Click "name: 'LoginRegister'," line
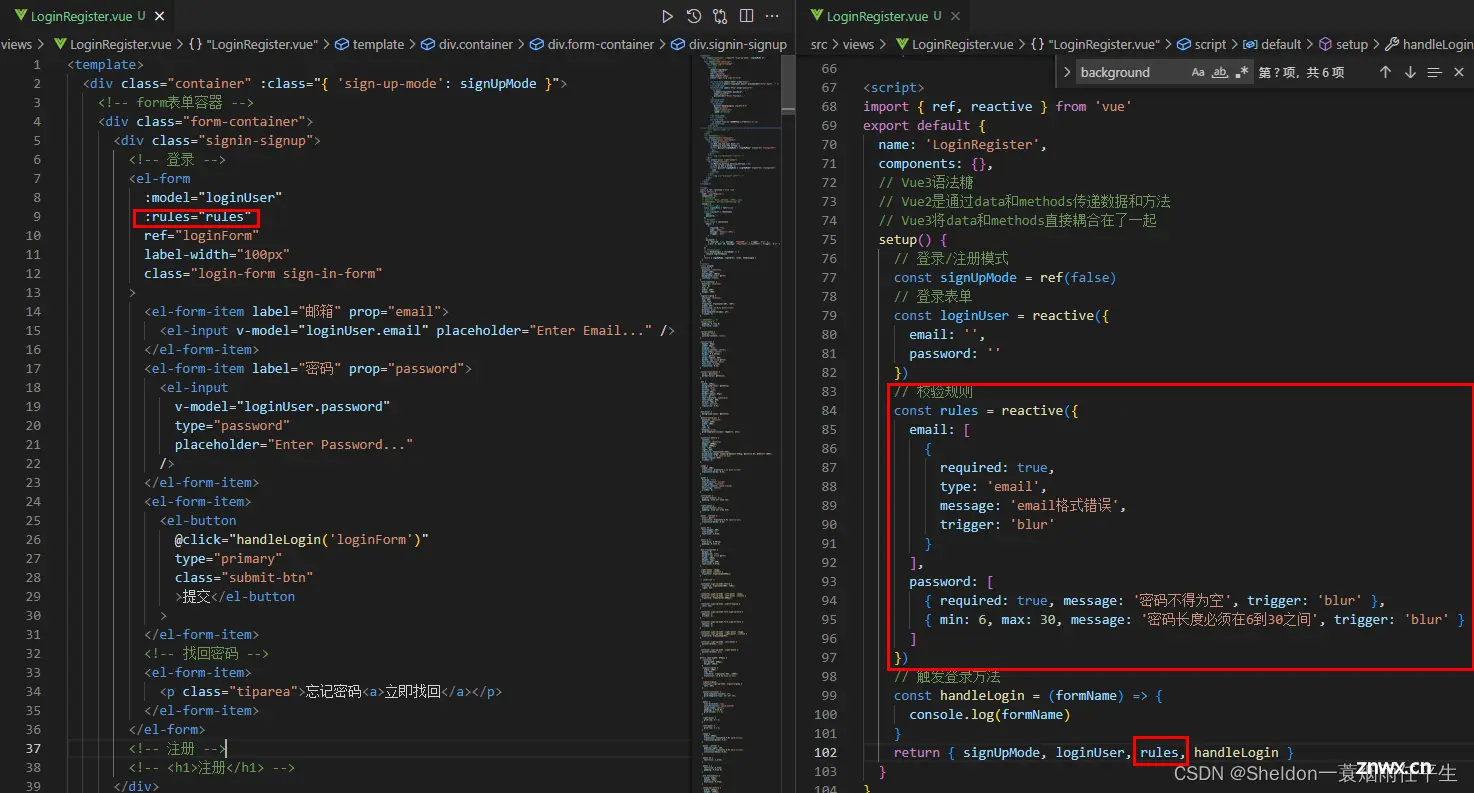The width and height of the screenshot is (1474, 793). pyautogui.click(x=962, y=144)
